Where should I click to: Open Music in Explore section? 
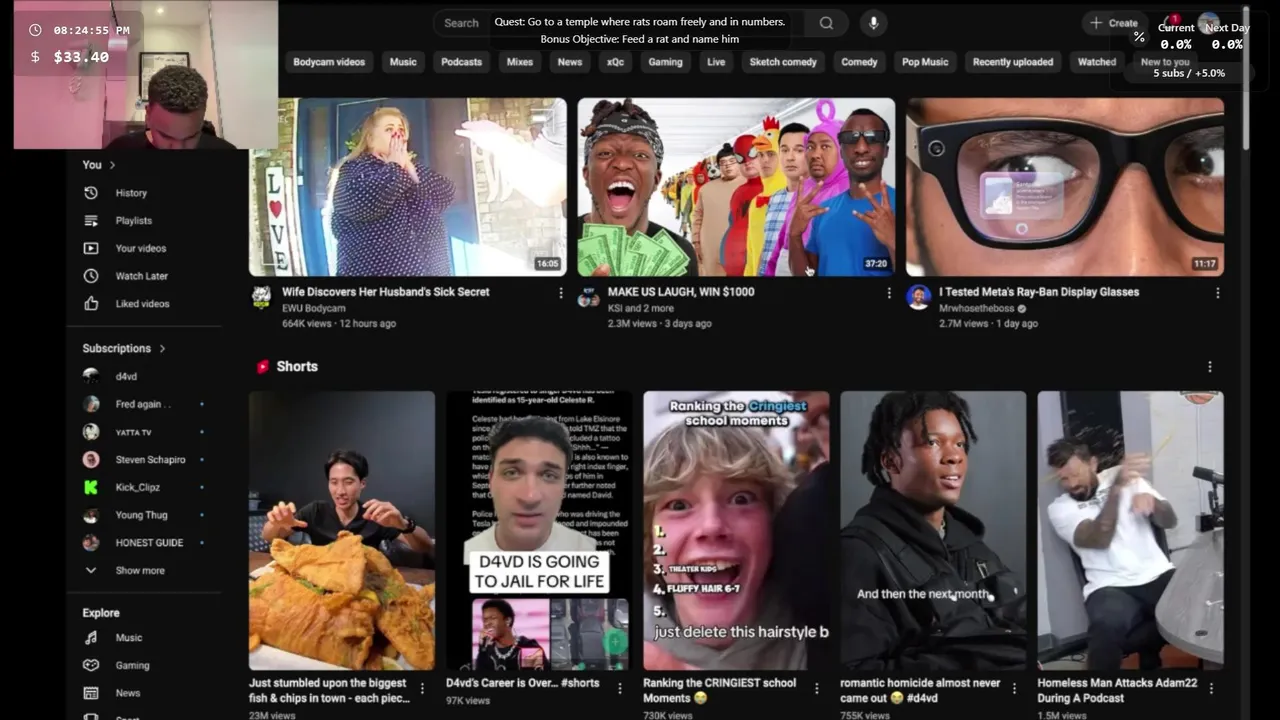[x=128, y=638]
